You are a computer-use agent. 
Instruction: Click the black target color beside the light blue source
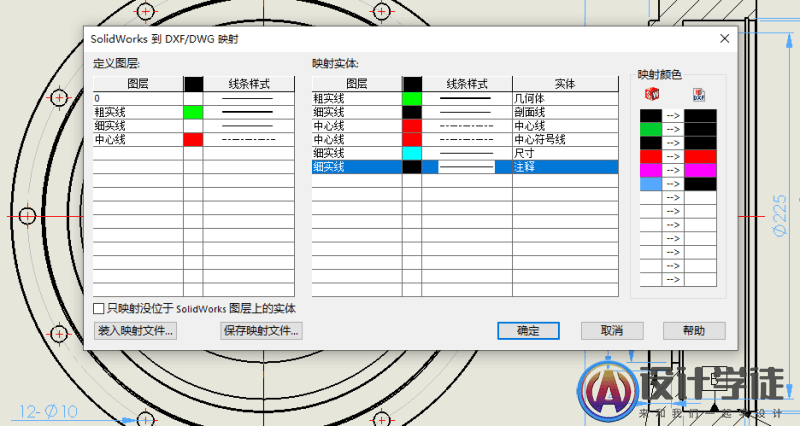[x=700, y=184]
